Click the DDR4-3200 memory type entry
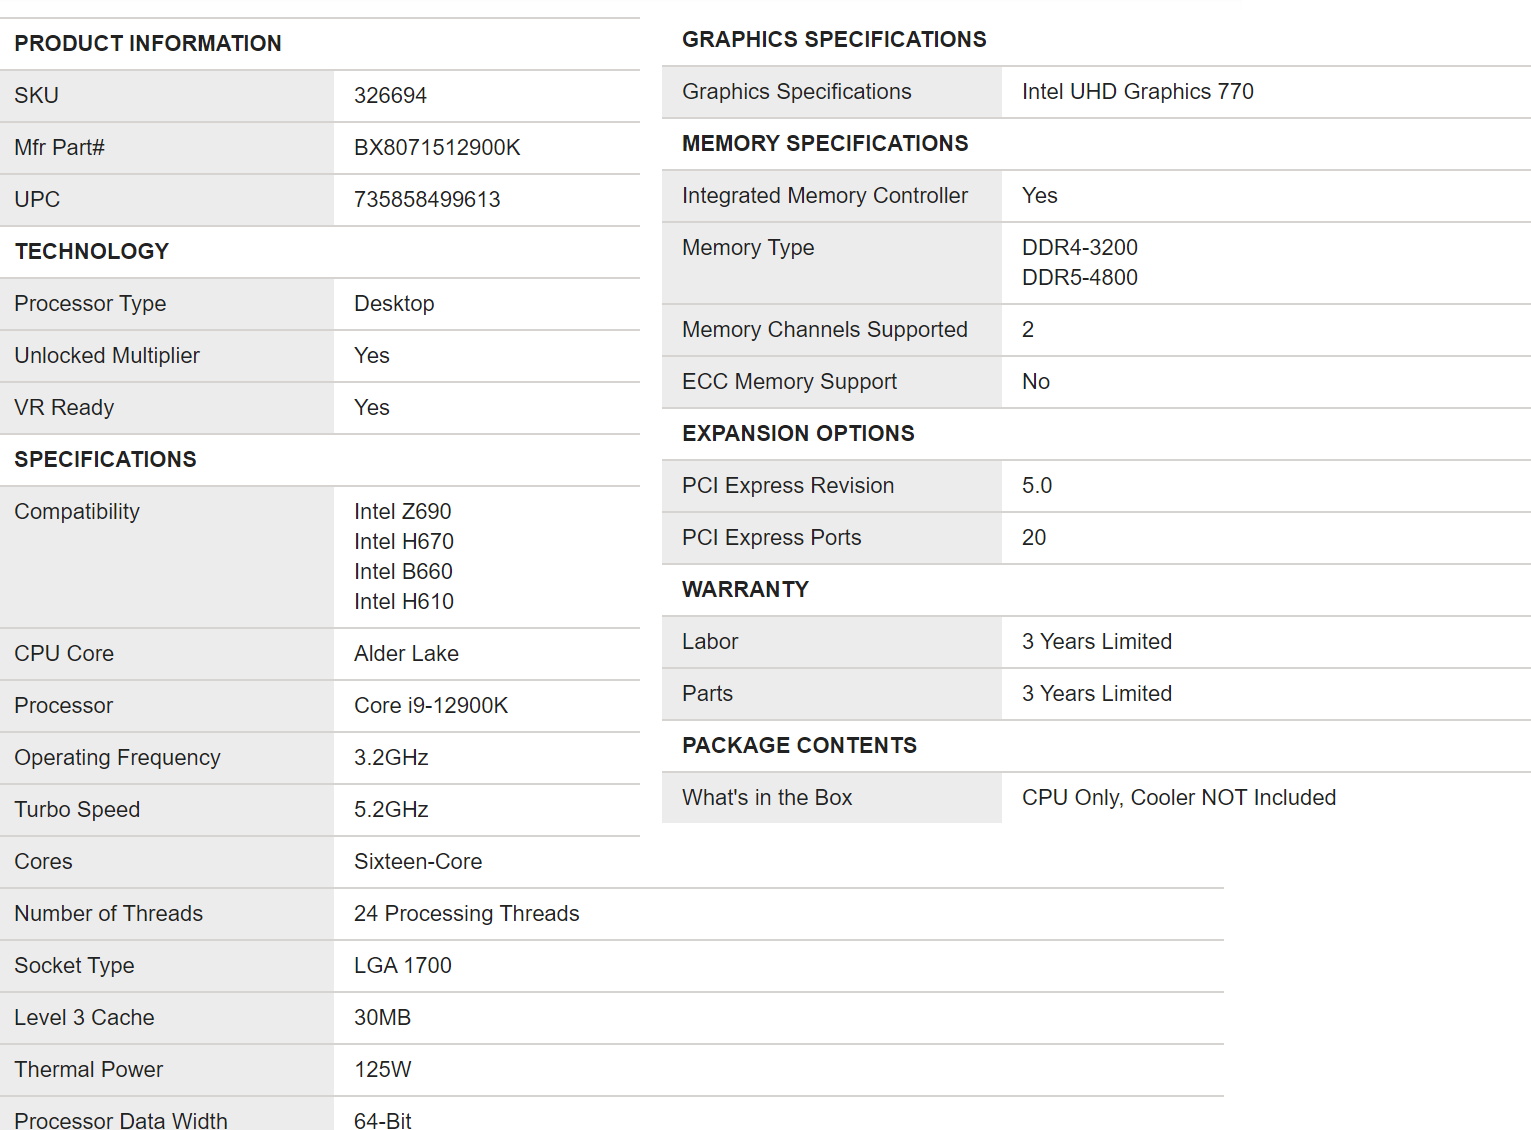1531x1130 pixels. (1079, 248)
